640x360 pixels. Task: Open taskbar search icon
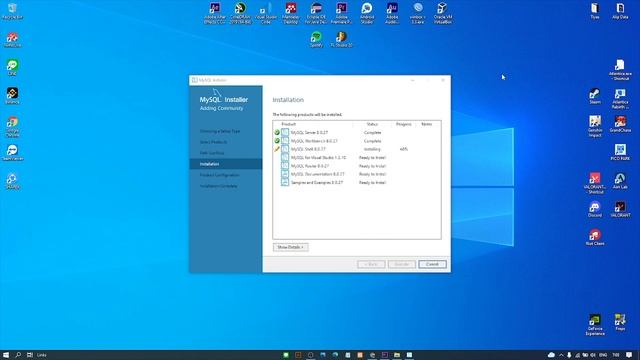tap(18, 355)
